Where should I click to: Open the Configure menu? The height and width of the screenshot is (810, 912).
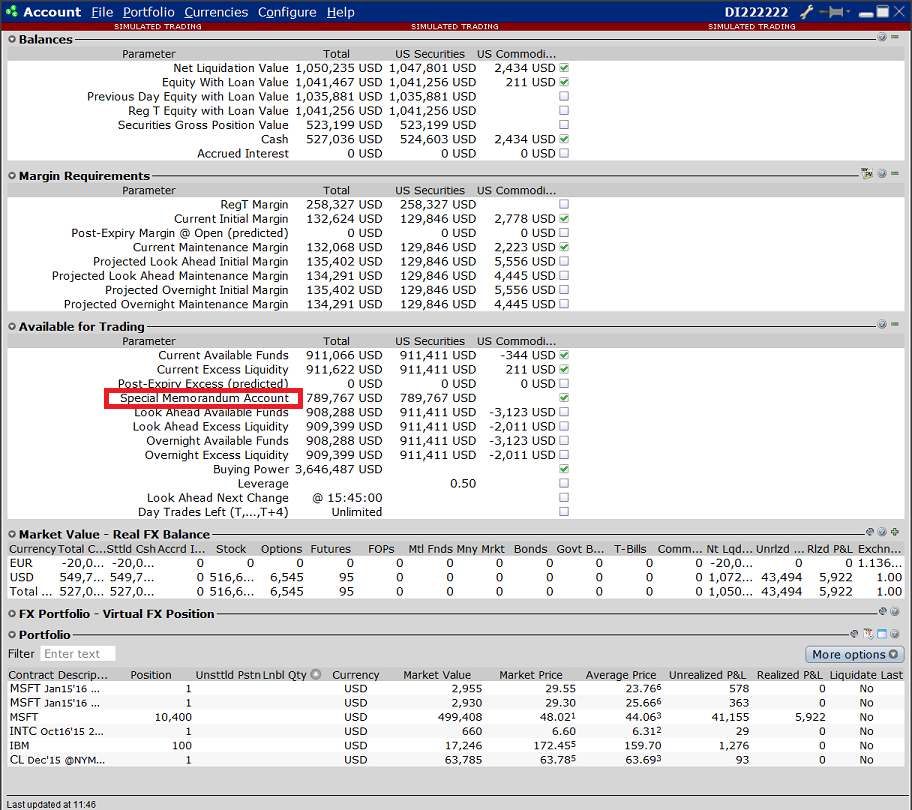point(287,12)
